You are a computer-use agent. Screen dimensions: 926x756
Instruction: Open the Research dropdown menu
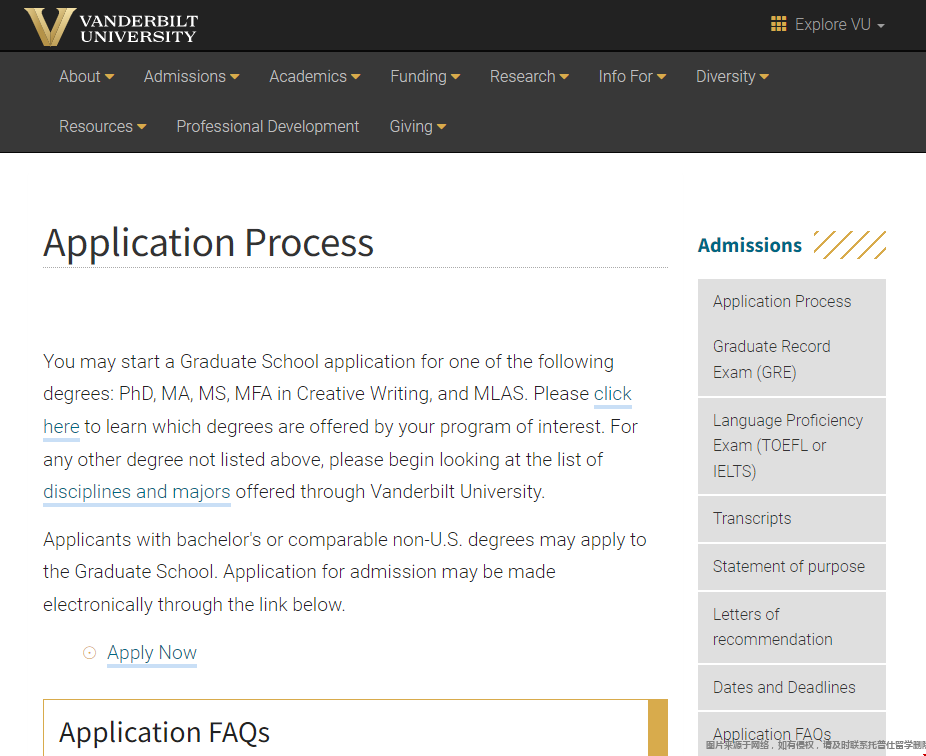tap(529, 77)
